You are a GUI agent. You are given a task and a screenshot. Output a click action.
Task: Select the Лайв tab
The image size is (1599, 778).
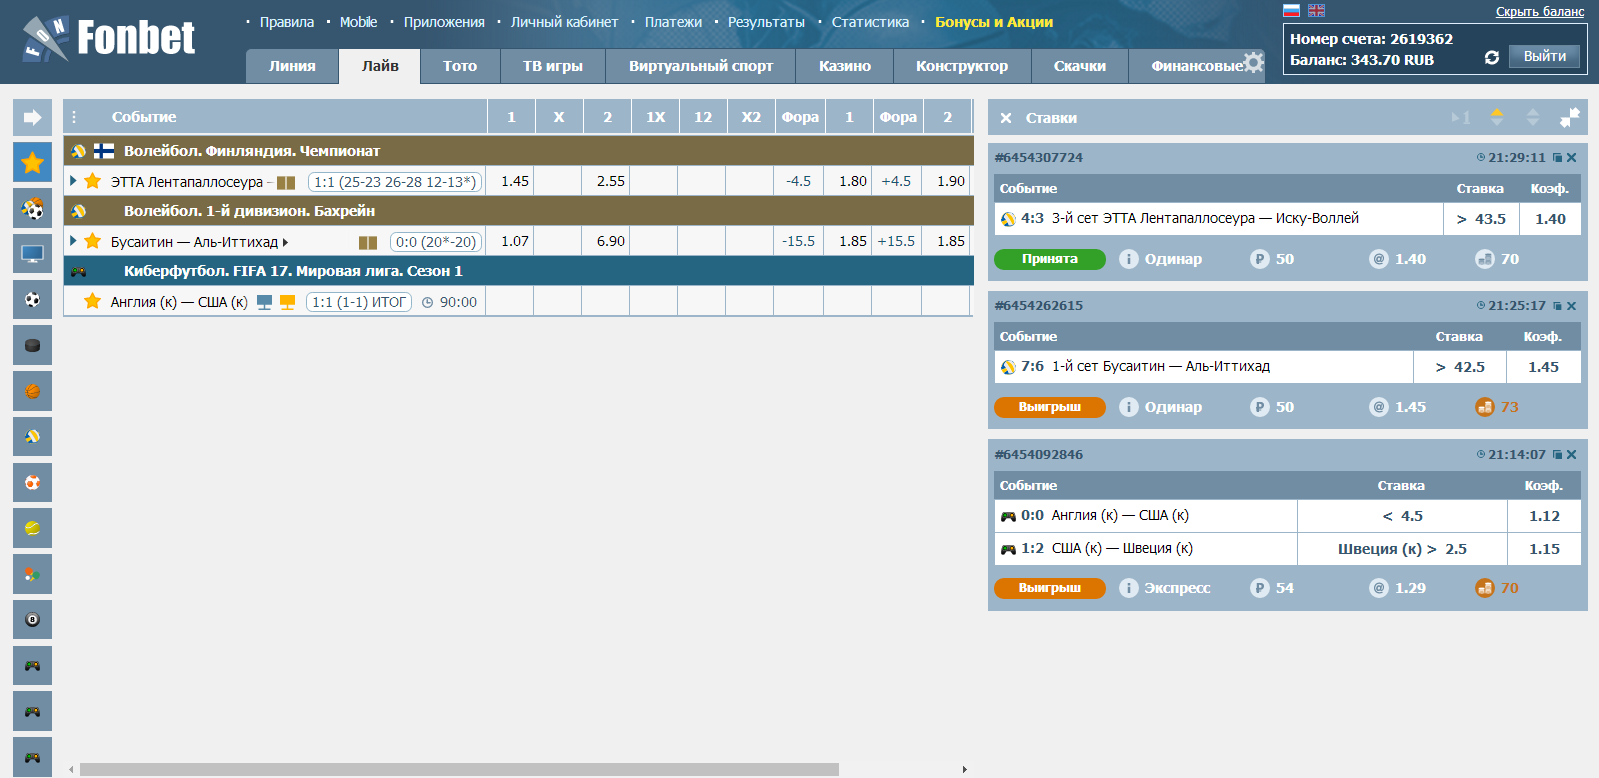(380, 66)
